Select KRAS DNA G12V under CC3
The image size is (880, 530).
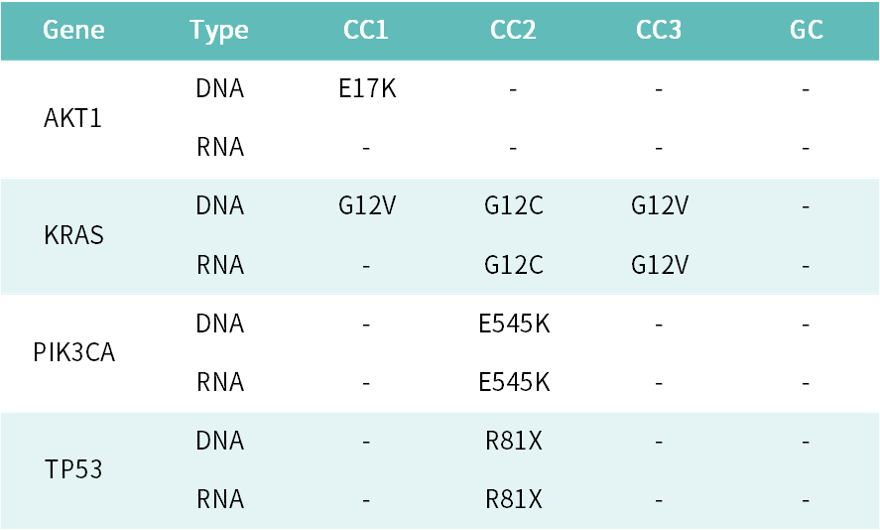point(659,207)
